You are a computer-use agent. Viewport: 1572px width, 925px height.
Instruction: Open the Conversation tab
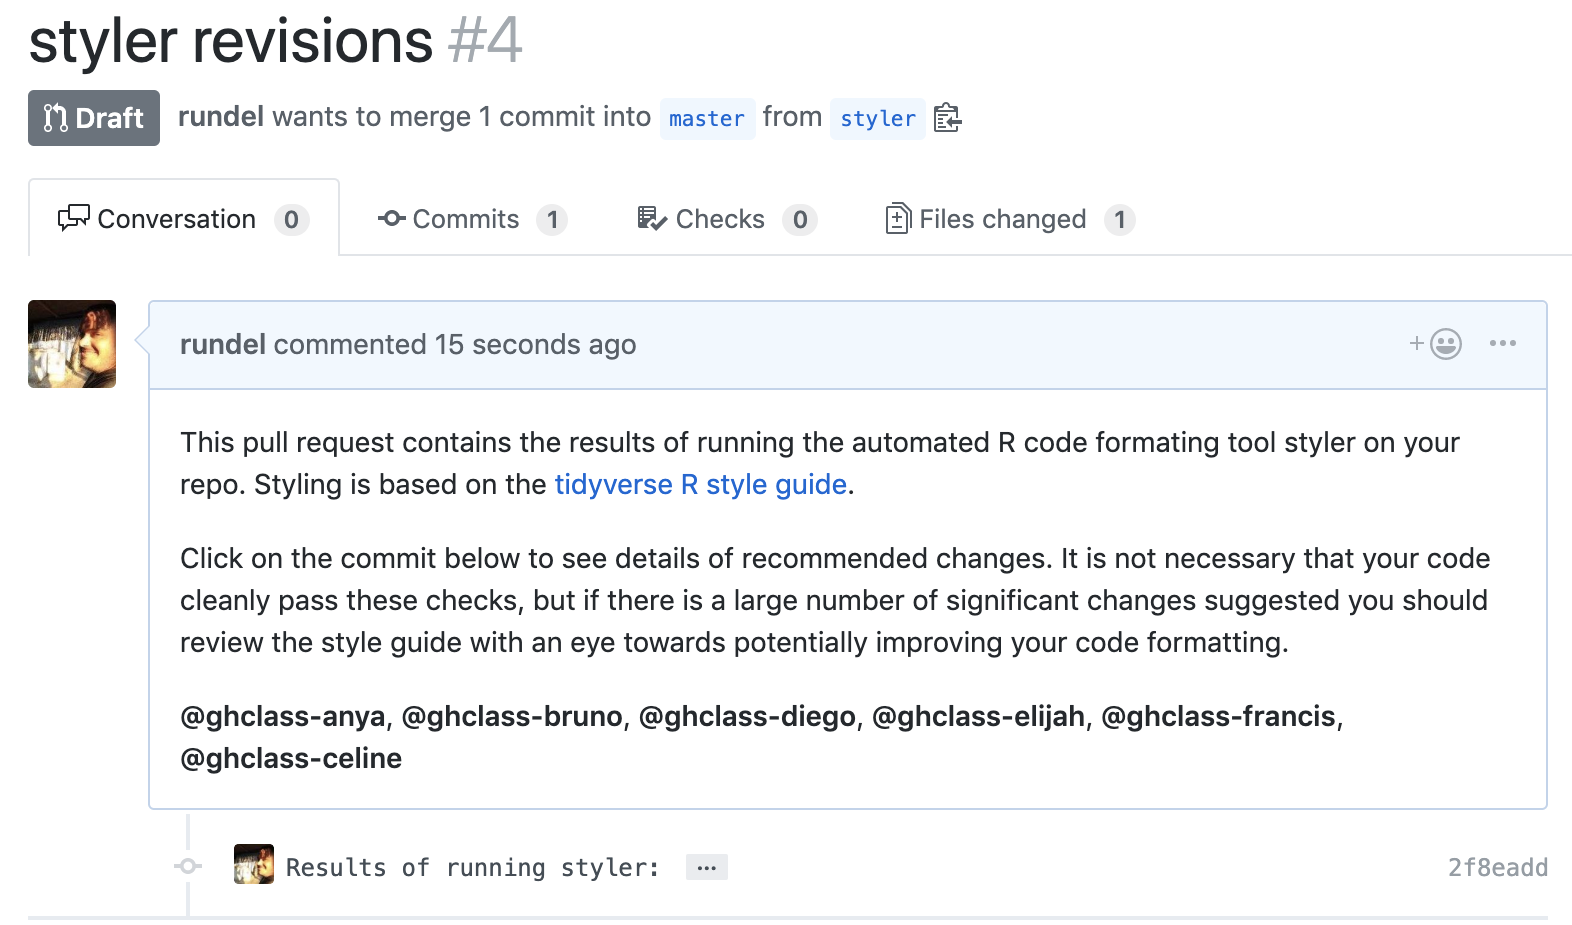click(184, 219)
